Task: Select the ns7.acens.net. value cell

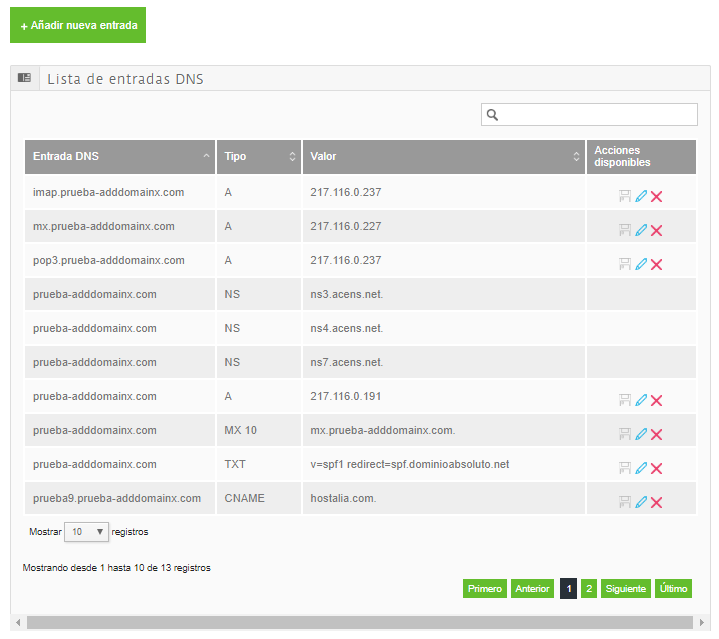Action: click(x=443, y=362)
